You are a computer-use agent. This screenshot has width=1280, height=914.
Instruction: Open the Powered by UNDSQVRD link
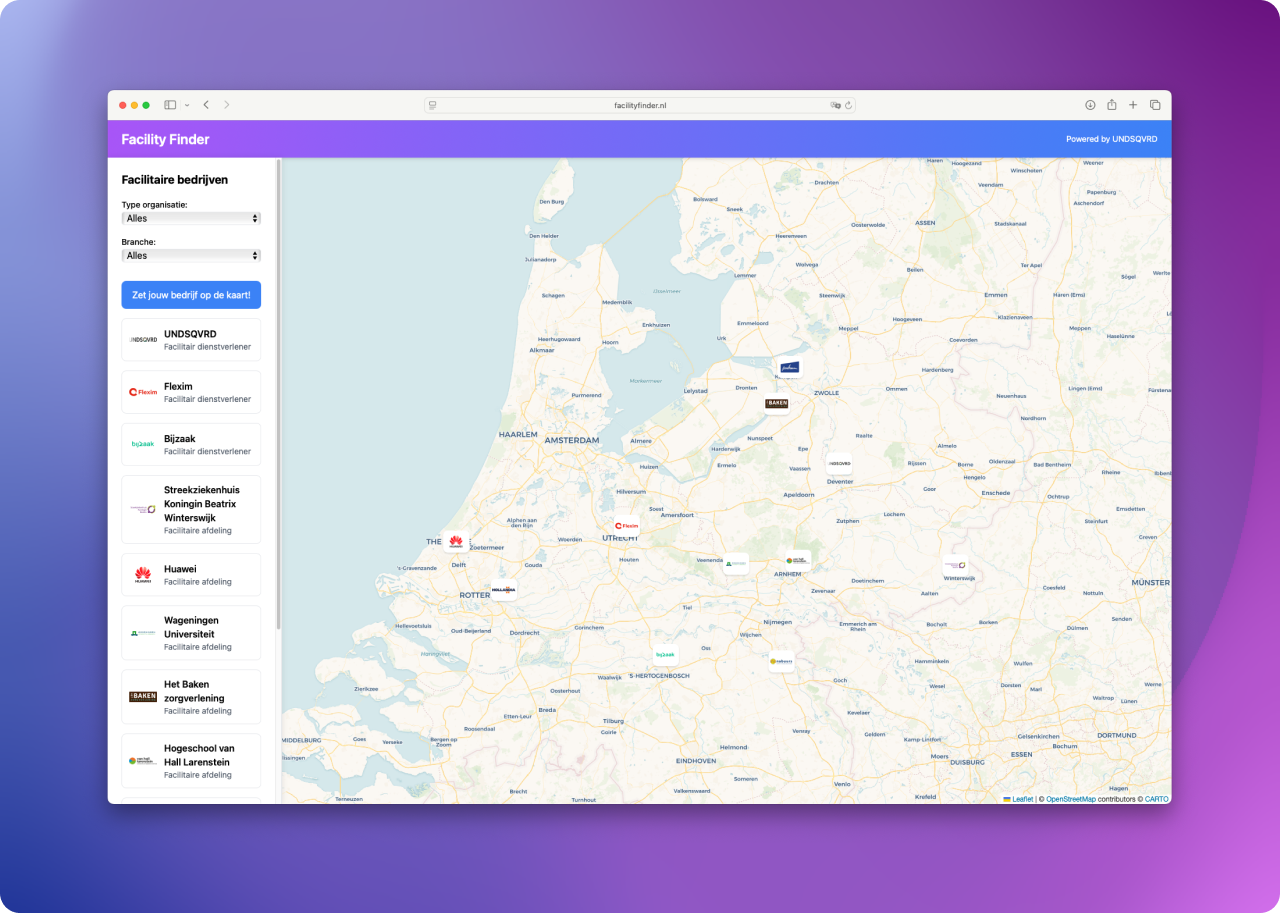click(1112, 139)
